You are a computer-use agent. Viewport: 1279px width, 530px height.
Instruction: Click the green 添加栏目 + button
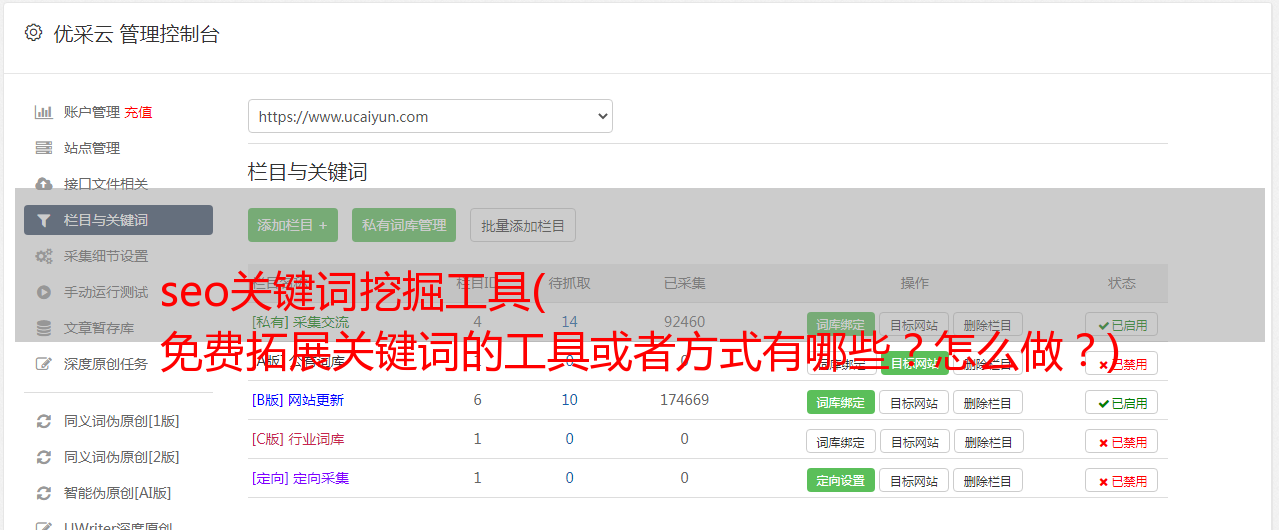(293, 225)
